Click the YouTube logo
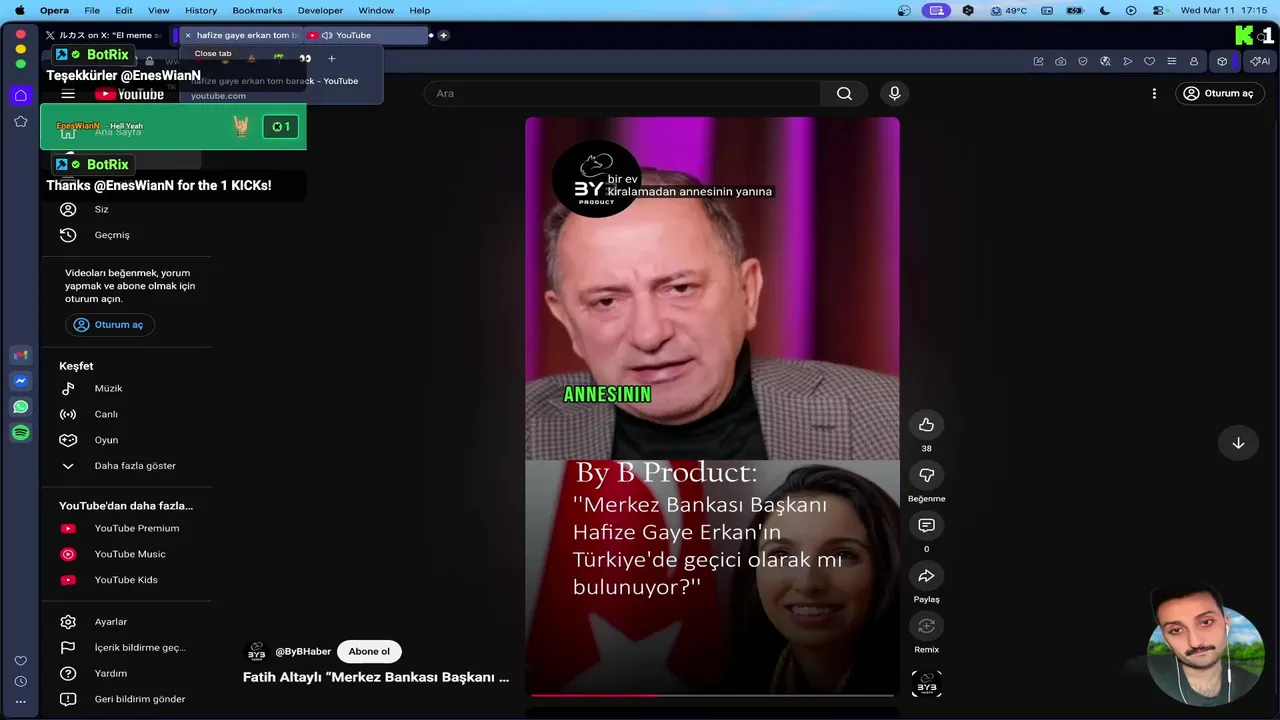Image resolution: width=1280 pixels, height=720 pixels. coord(129,94)
